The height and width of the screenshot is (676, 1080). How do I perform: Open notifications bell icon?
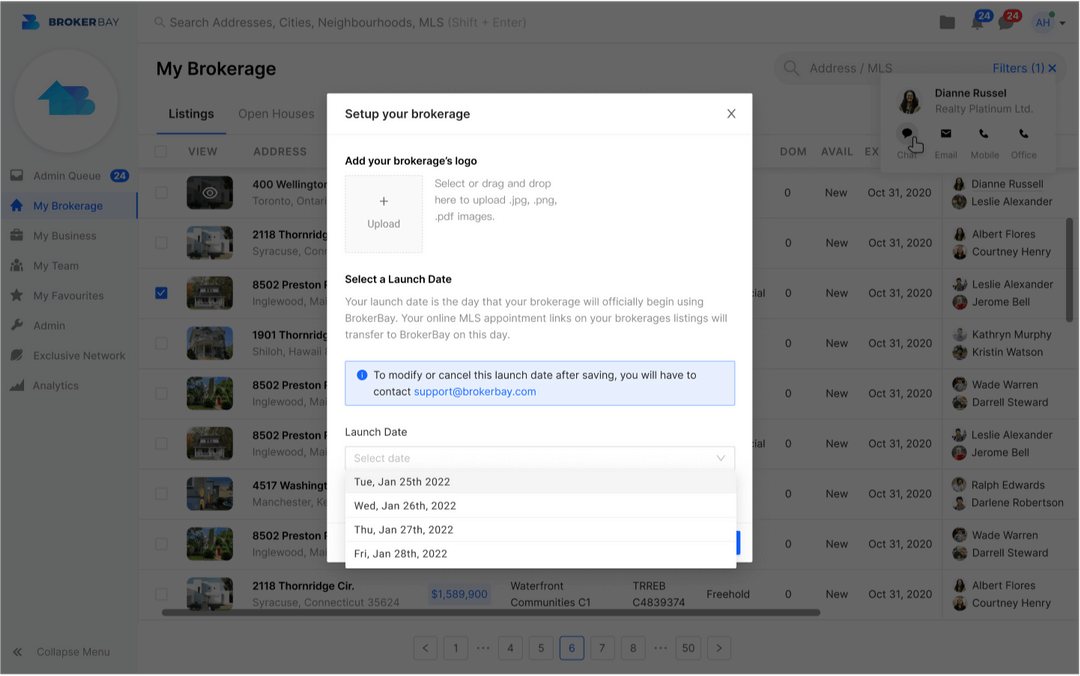[x=978, y=22]
